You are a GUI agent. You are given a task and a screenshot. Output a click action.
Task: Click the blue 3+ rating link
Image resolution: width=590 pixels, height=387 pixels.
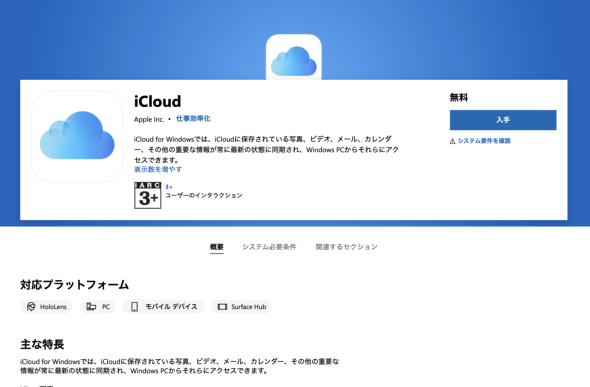click(169, 187)
